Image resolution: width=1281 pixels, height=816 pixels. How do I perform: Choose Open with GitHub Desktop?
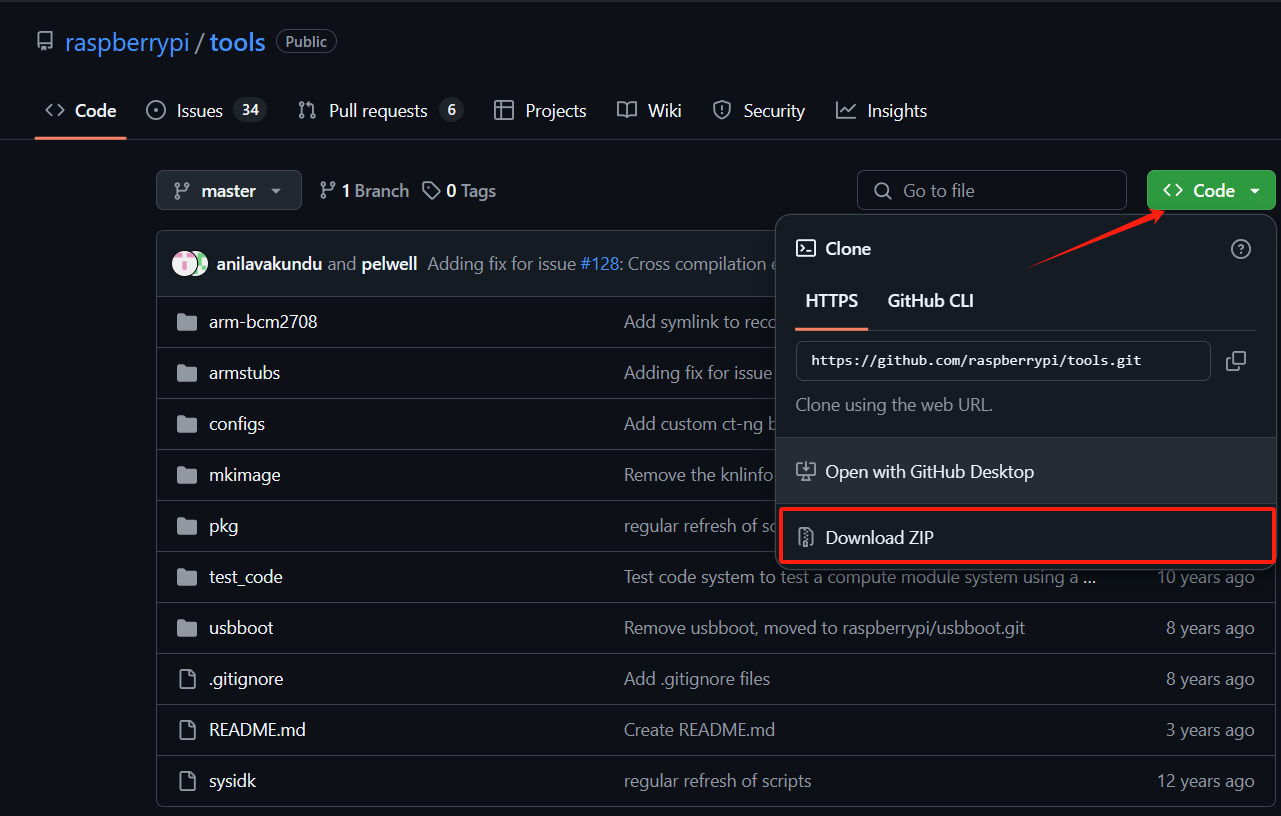pyautogui.click(x=1026, y=471)
